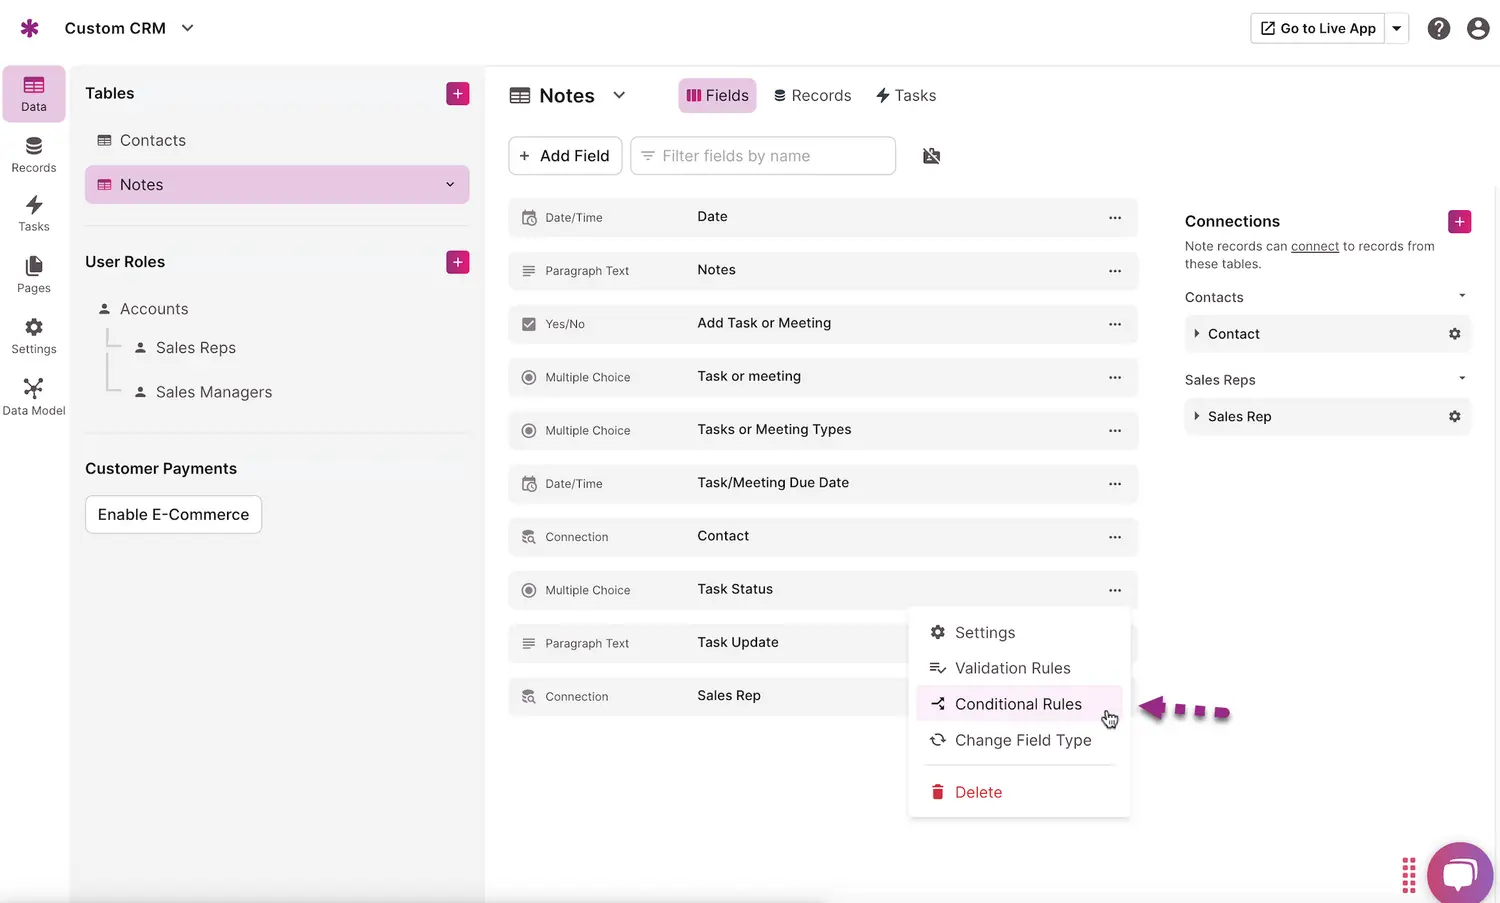Click the Enable E-Commerce button
Image resolution: width=1500 pixels, height=903 pixels.
coord(173,515)
